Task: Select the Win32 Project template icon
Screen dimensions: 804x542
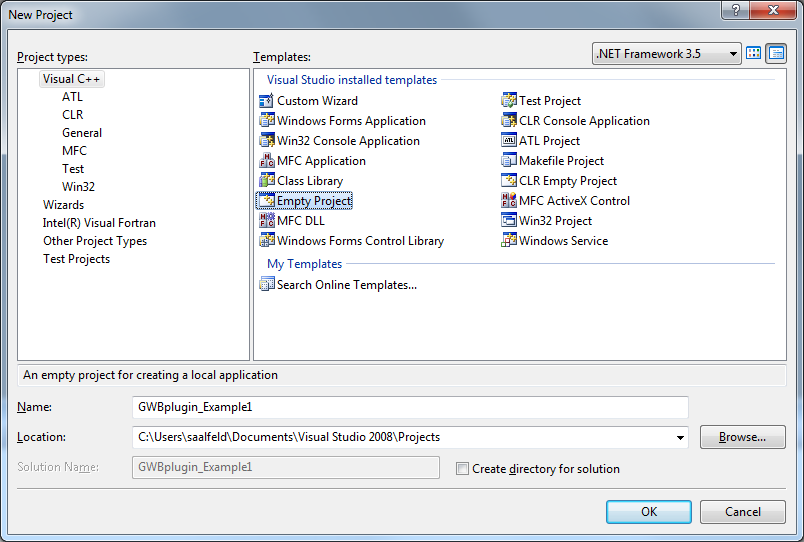Action: click(x=509, y=220)
